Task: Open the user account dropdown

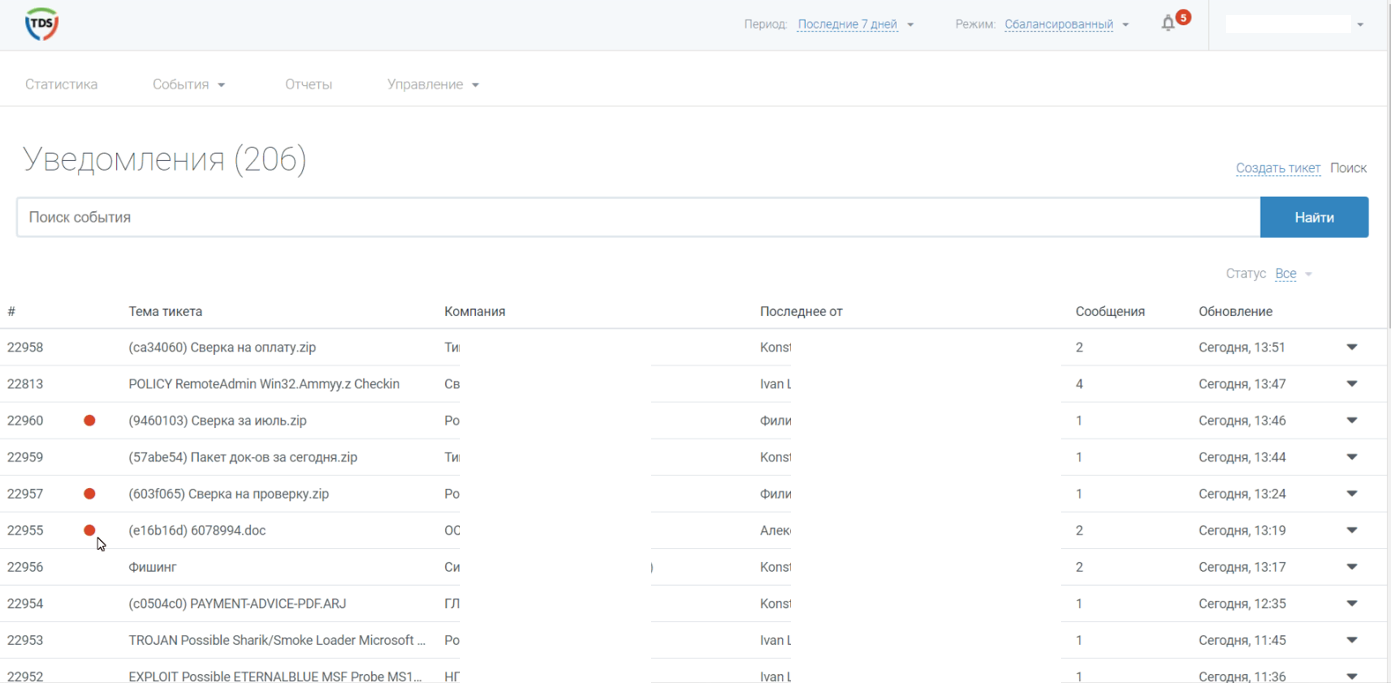Action: click(x=1294, y=24)
